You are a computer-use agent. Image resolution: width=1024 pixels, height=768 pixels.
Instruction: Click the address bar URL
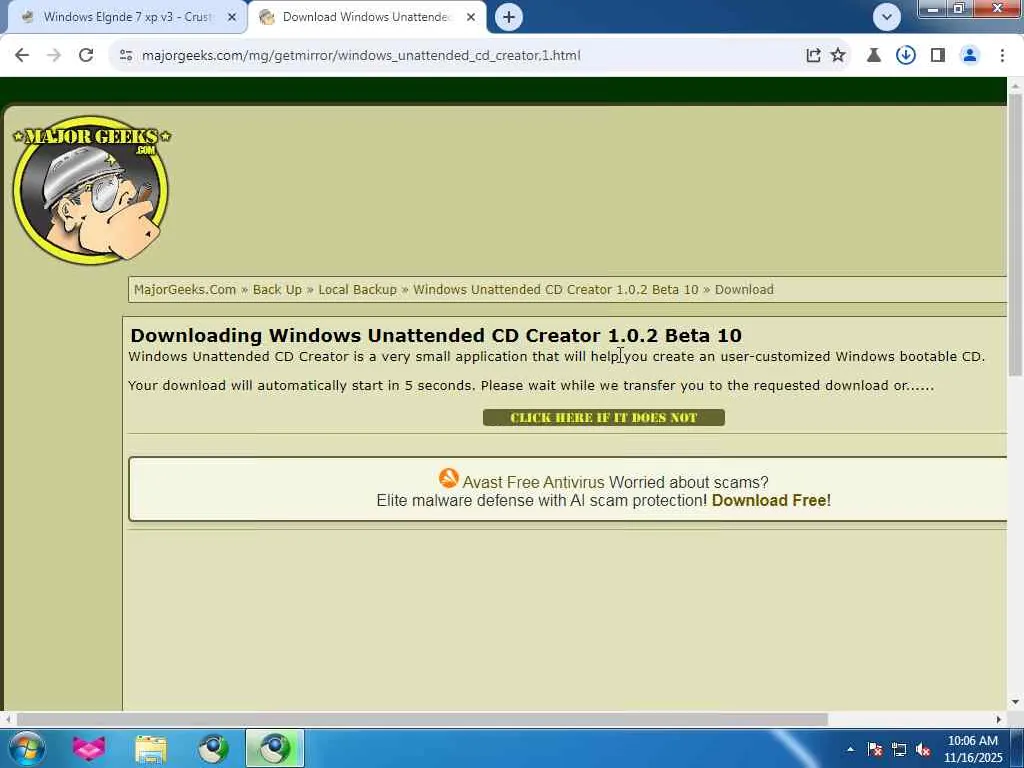click(360, 56)
